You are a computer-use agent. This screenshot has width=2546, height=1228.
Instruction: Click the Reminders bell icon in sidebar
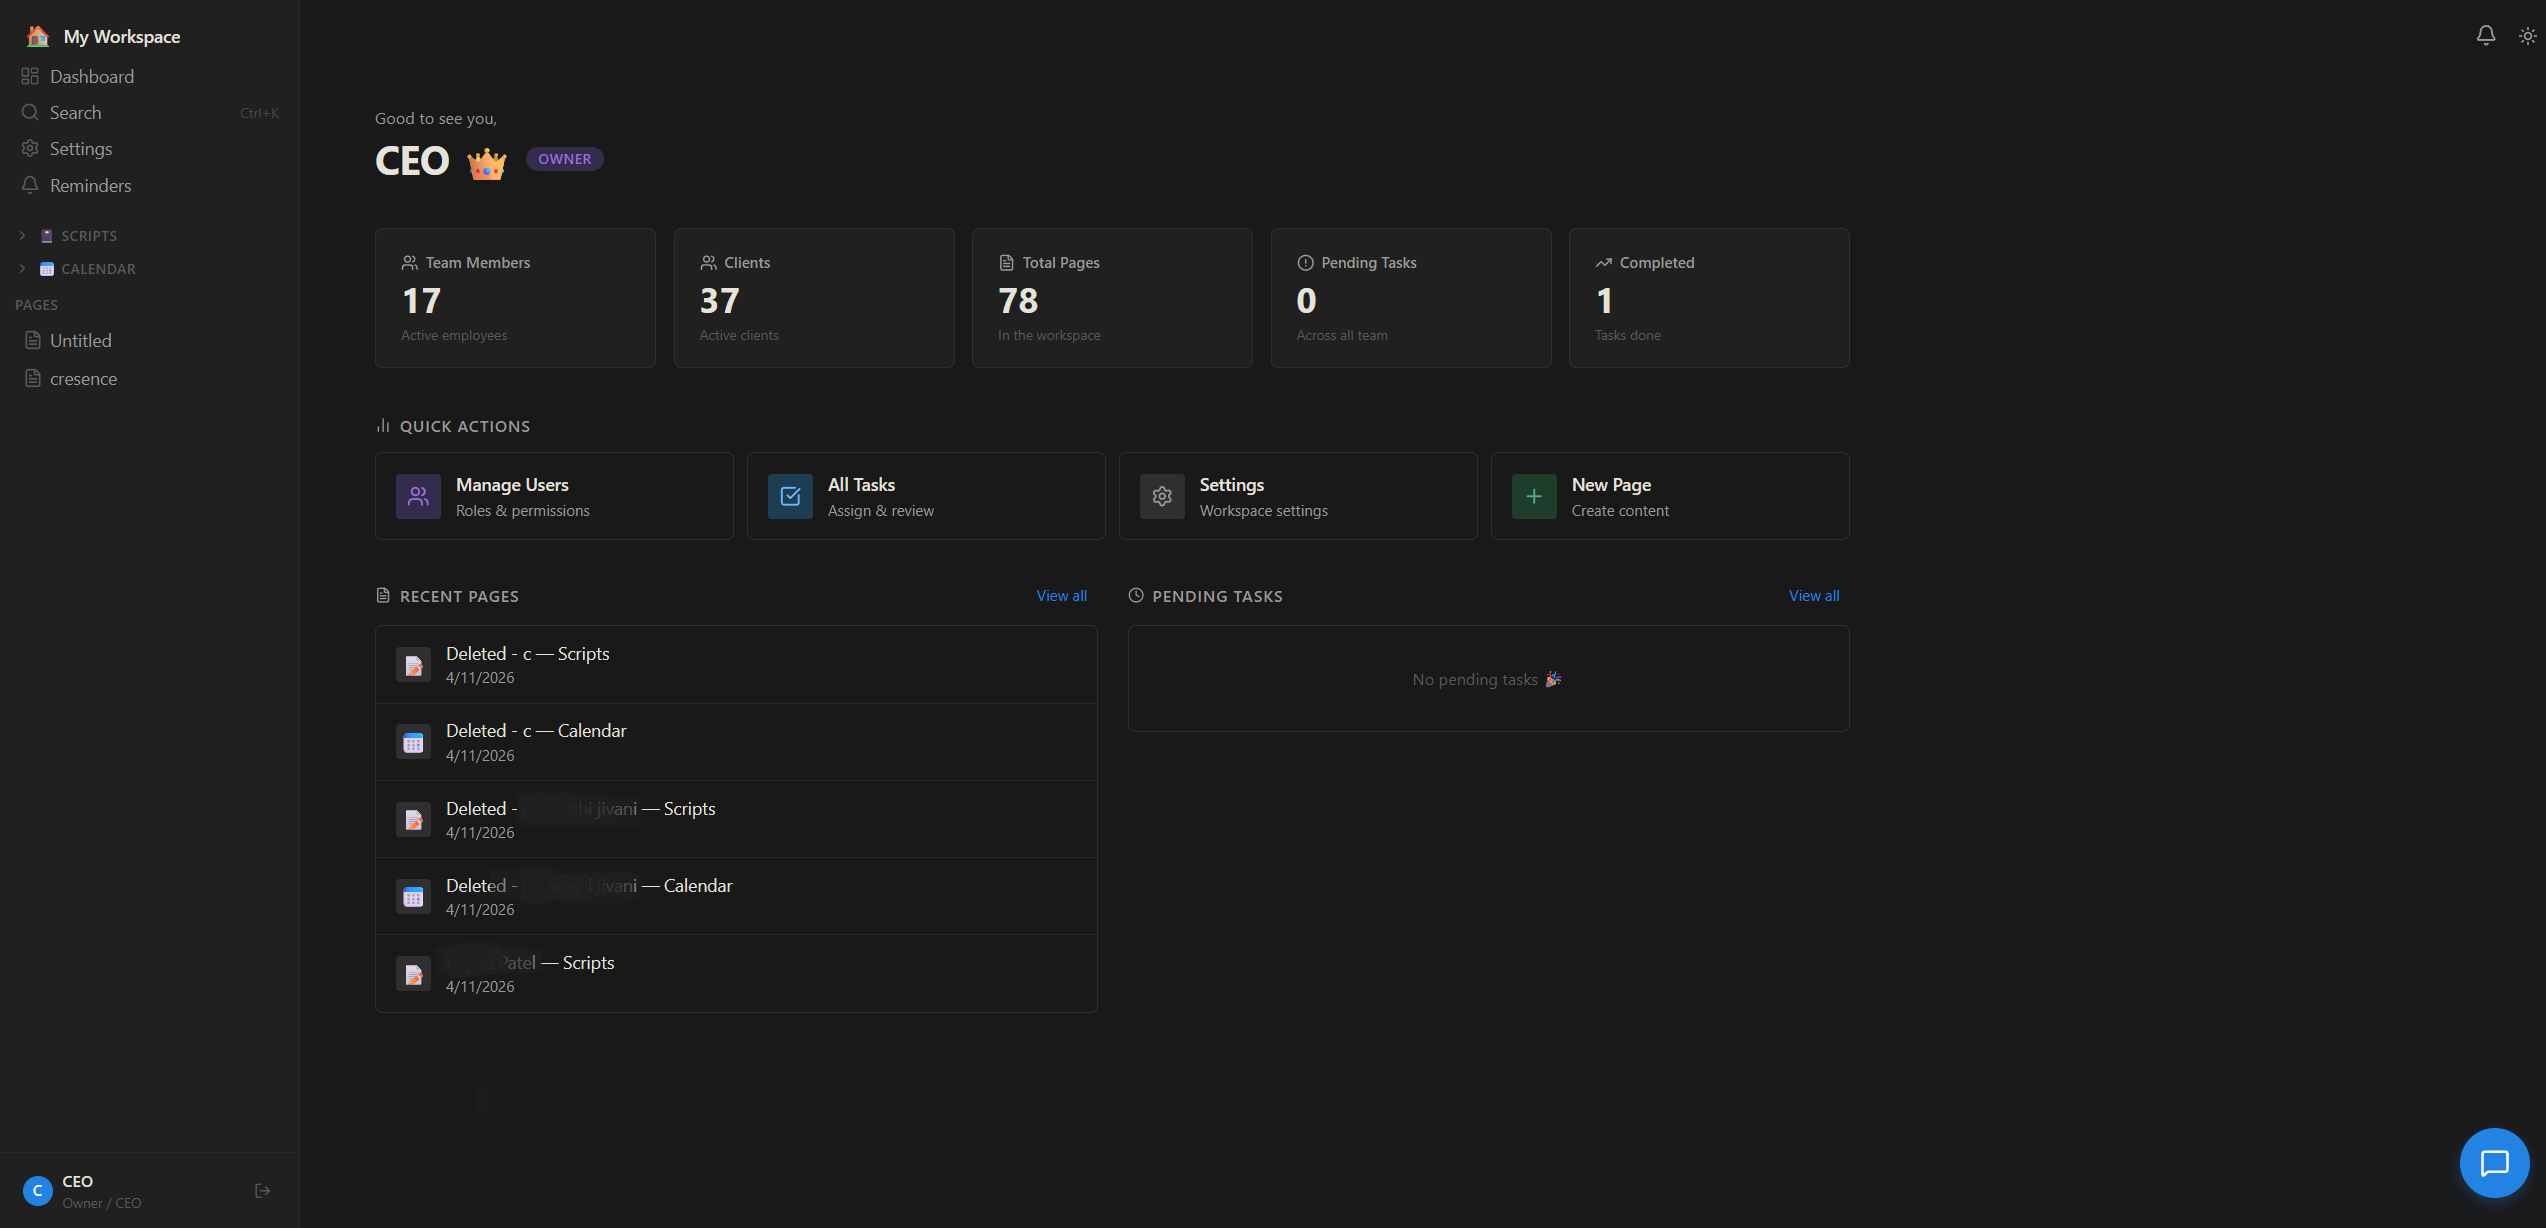[x=30, y=185]
